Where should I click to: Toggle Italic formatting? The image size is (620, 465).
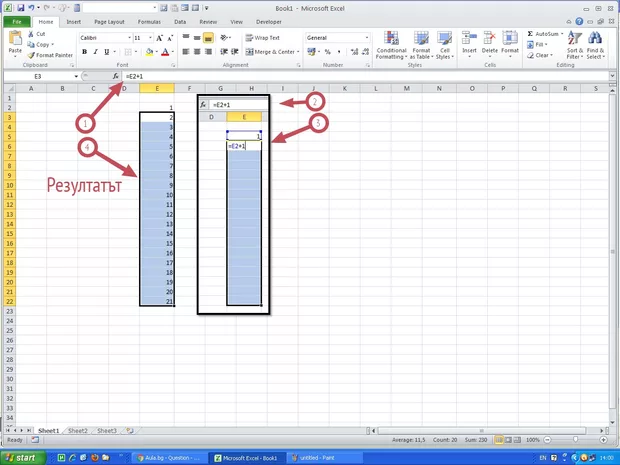point(95,52)
